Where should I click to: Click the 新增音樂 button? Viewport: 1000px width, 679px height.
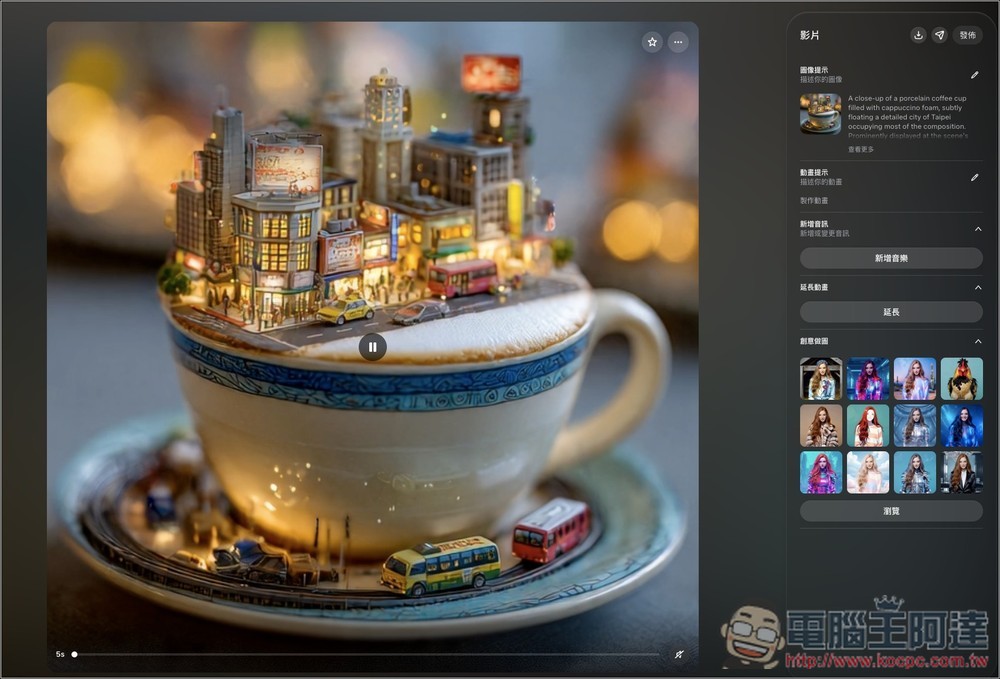point(890,258)
